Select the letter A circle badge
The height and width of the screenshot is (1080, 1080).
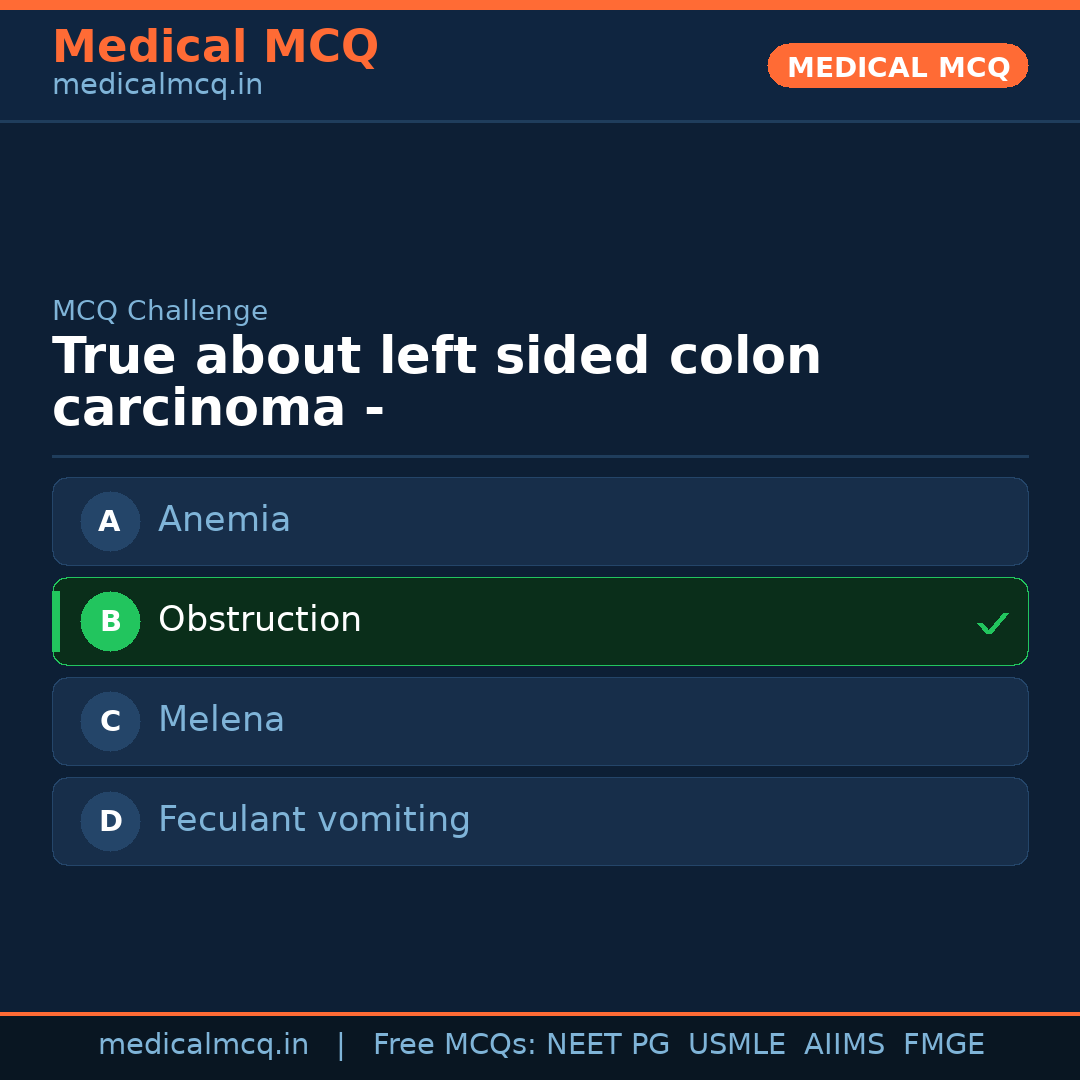[110, 521]
